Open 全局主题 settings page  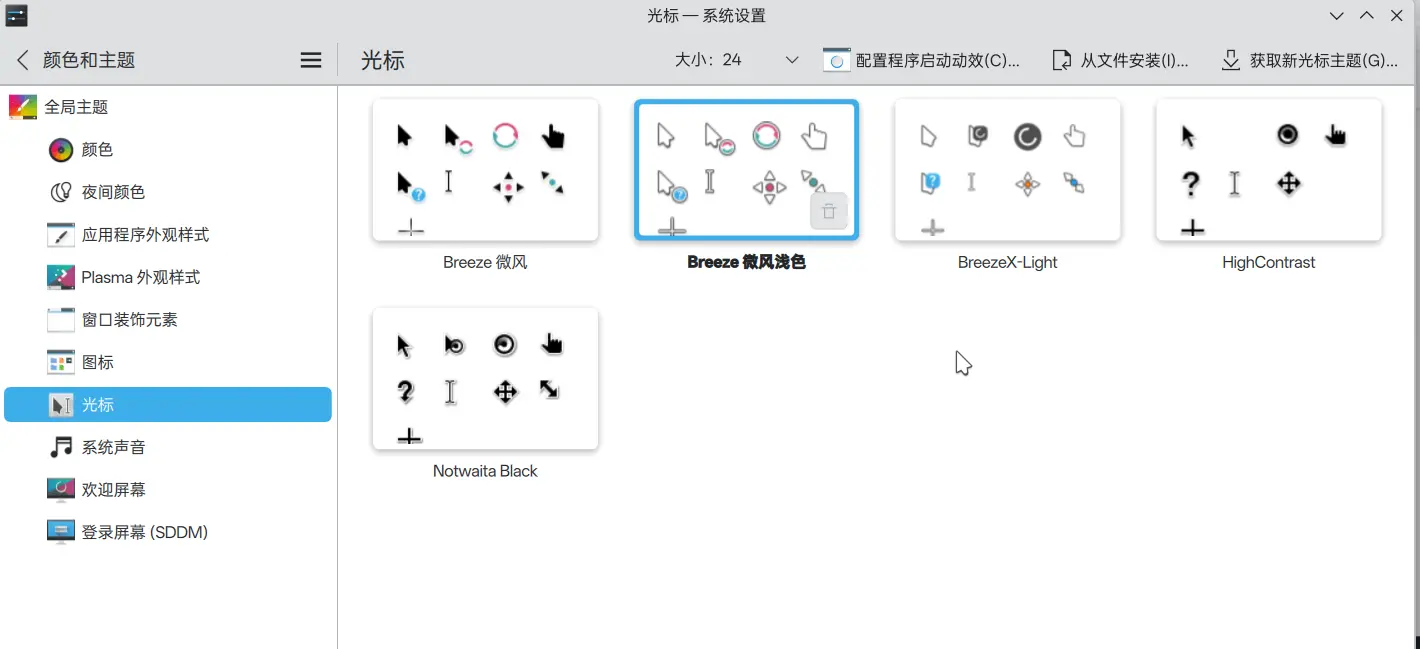tap(168, 107)
